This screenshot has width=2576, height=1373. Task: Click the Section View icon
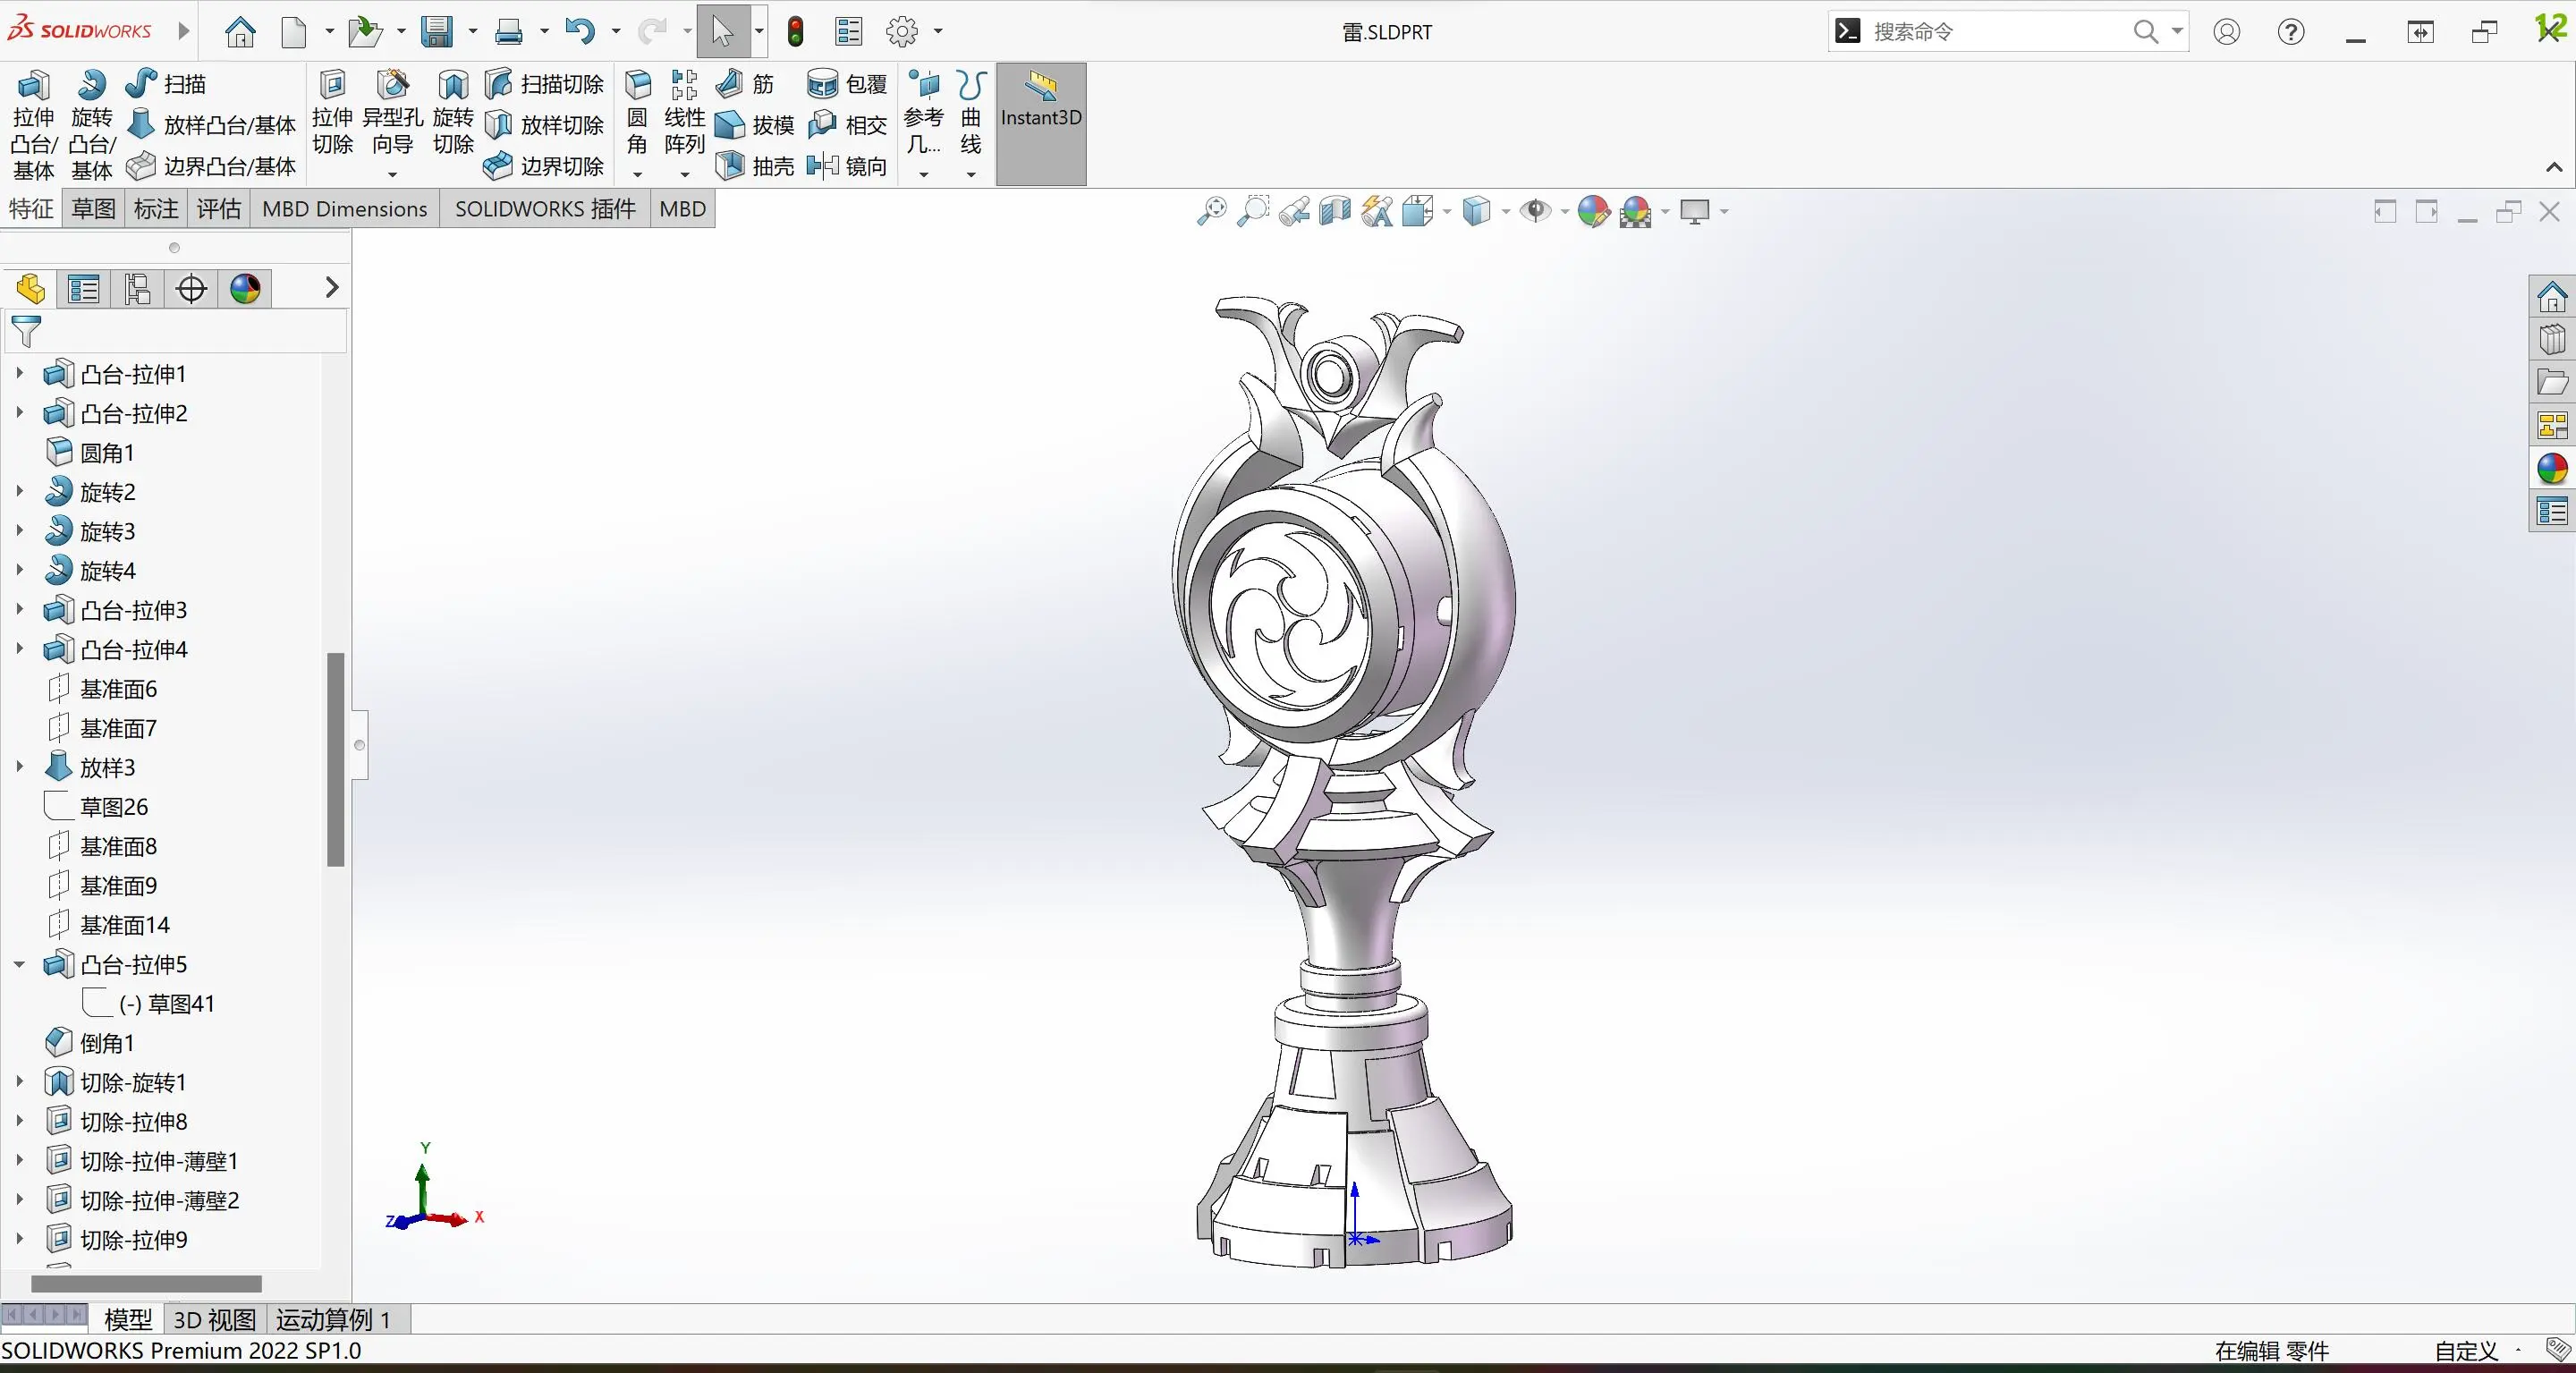(1334, 211)
